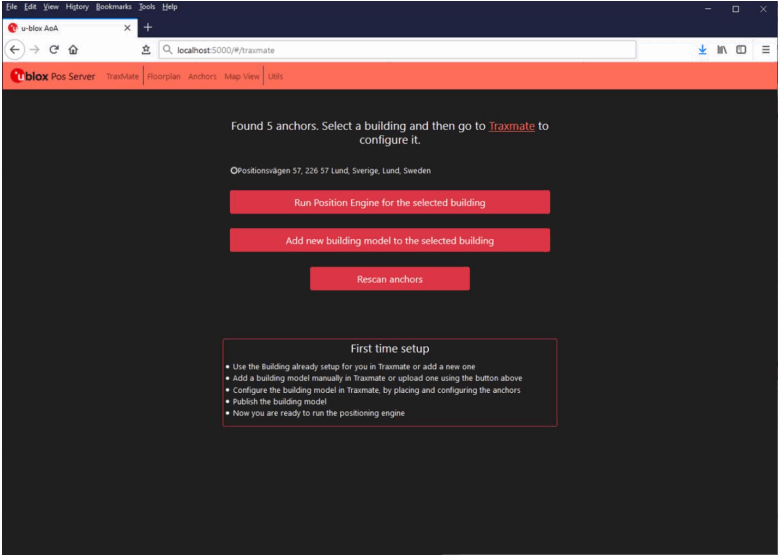780x556 pixels.
Task: Maximize the browser window
Action: pos(735,9)
